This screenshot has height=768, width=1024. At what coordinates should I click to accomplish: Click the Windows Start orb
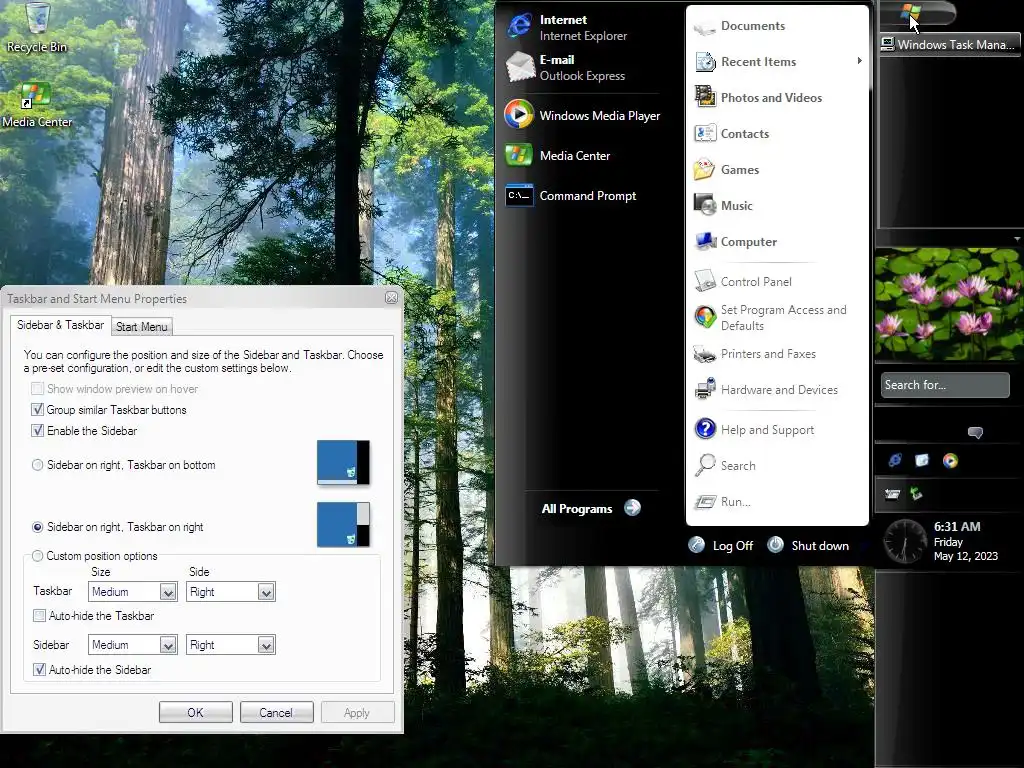[910, 12]
